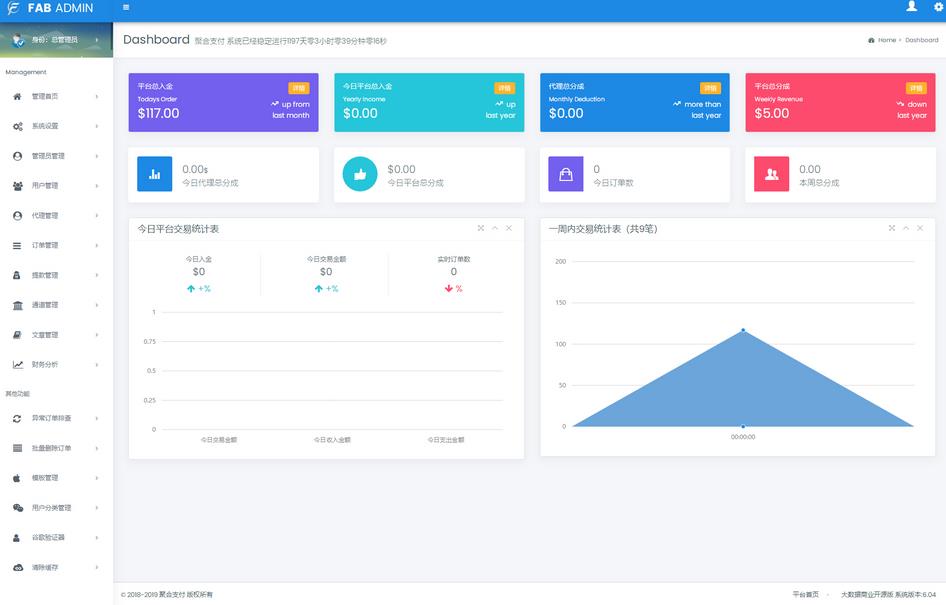The image size is (946, 605).
Task: Collapse the 一周内交易统计表 panel
Action: (x=906, y=228)
